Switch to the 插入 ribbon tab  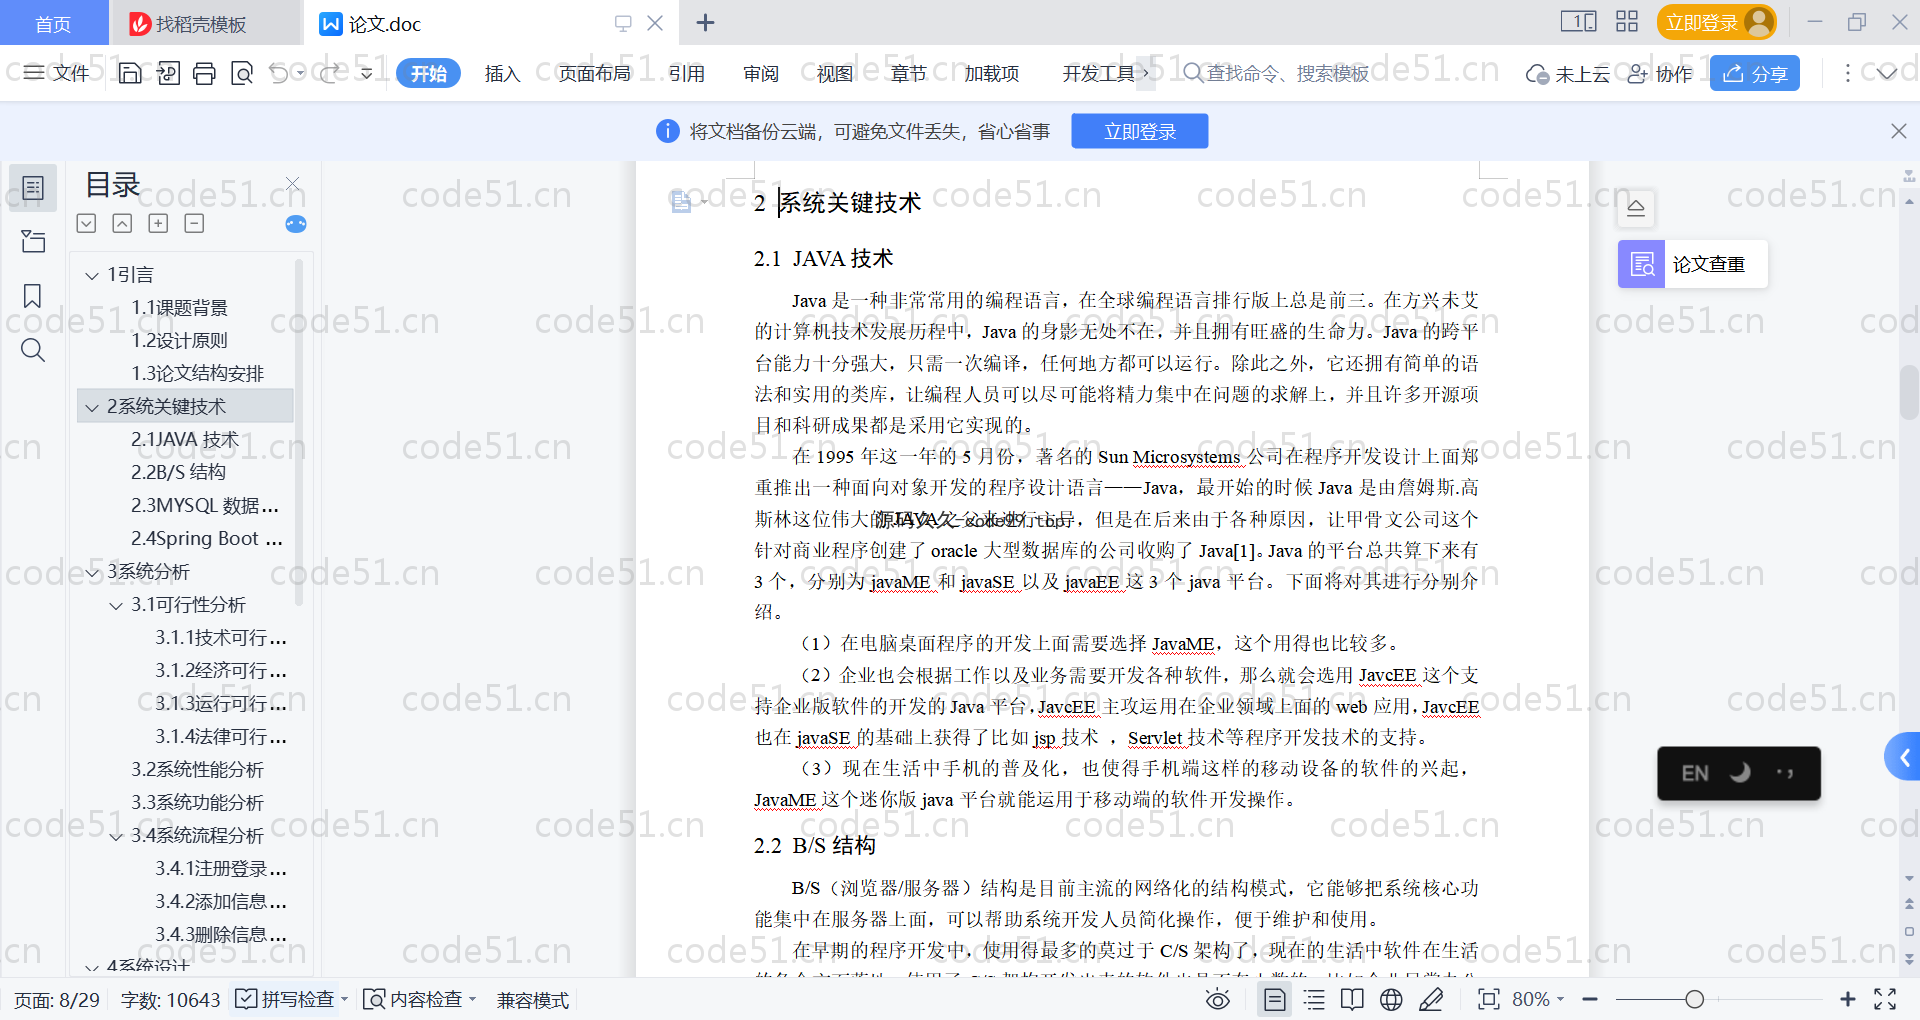click(502, 73)
